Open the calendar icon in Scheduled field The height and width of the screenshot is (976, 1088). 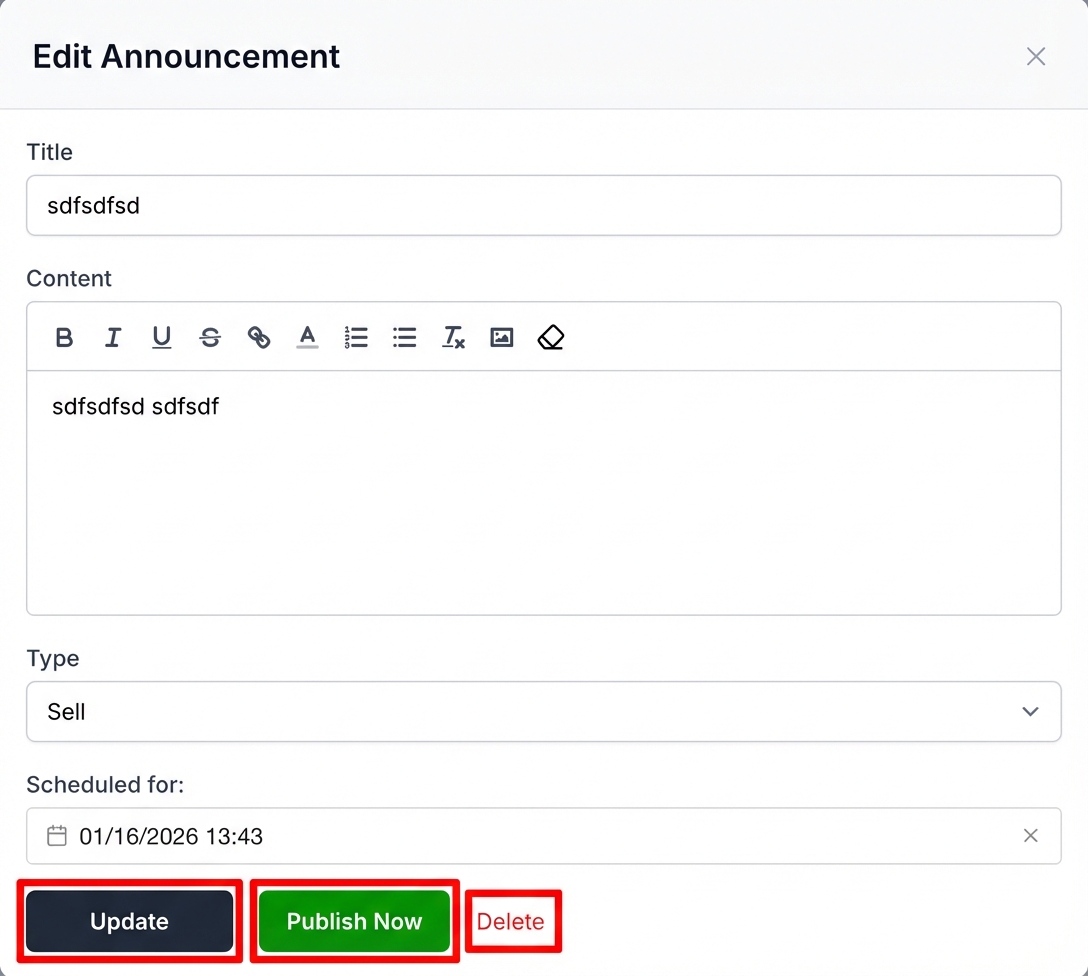click(57, 835)
